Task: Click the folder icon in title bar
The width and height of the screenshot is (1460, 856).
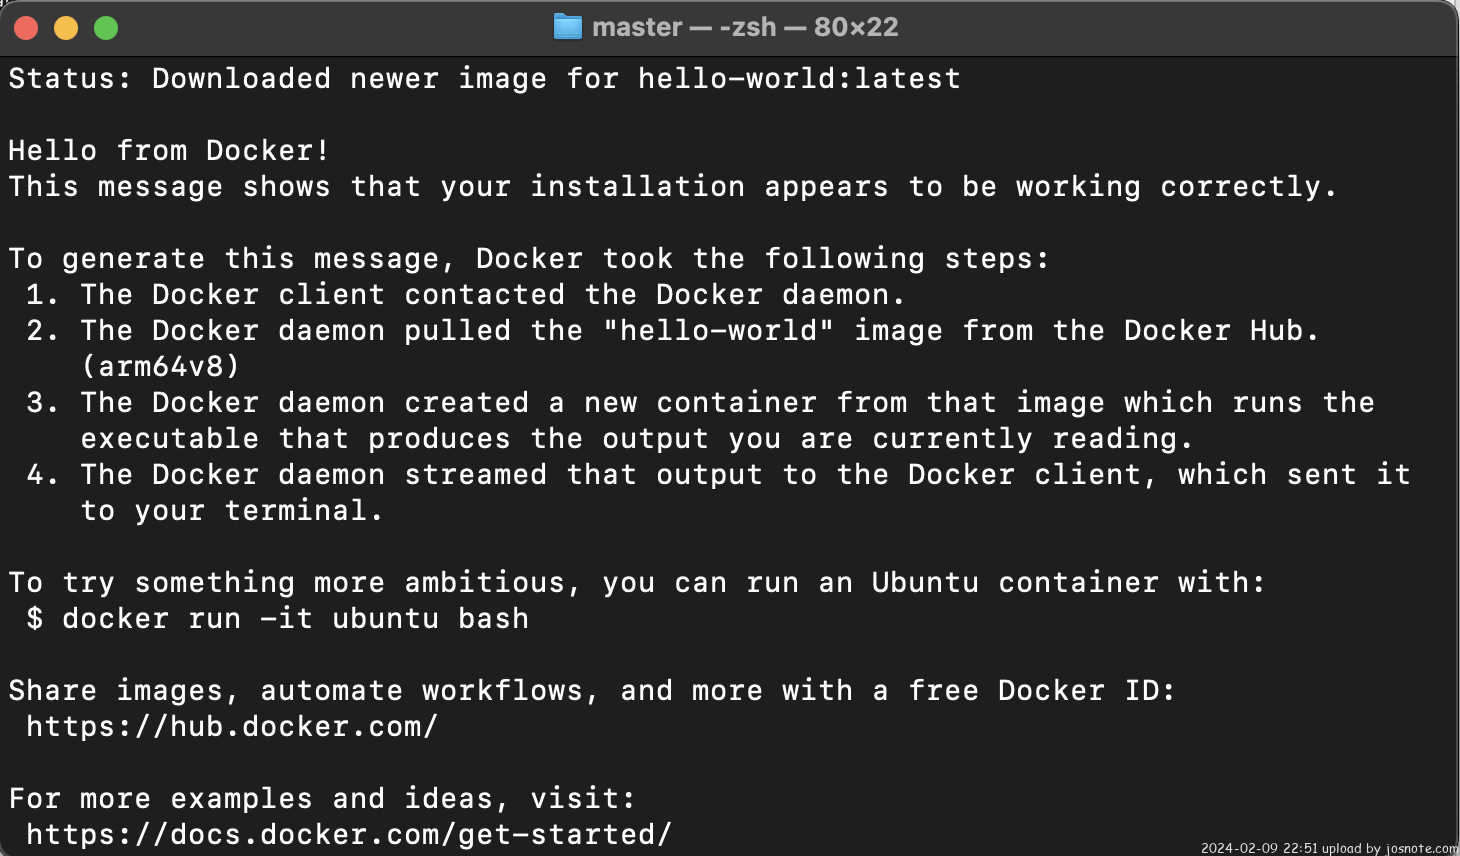Action: [567, 27]
